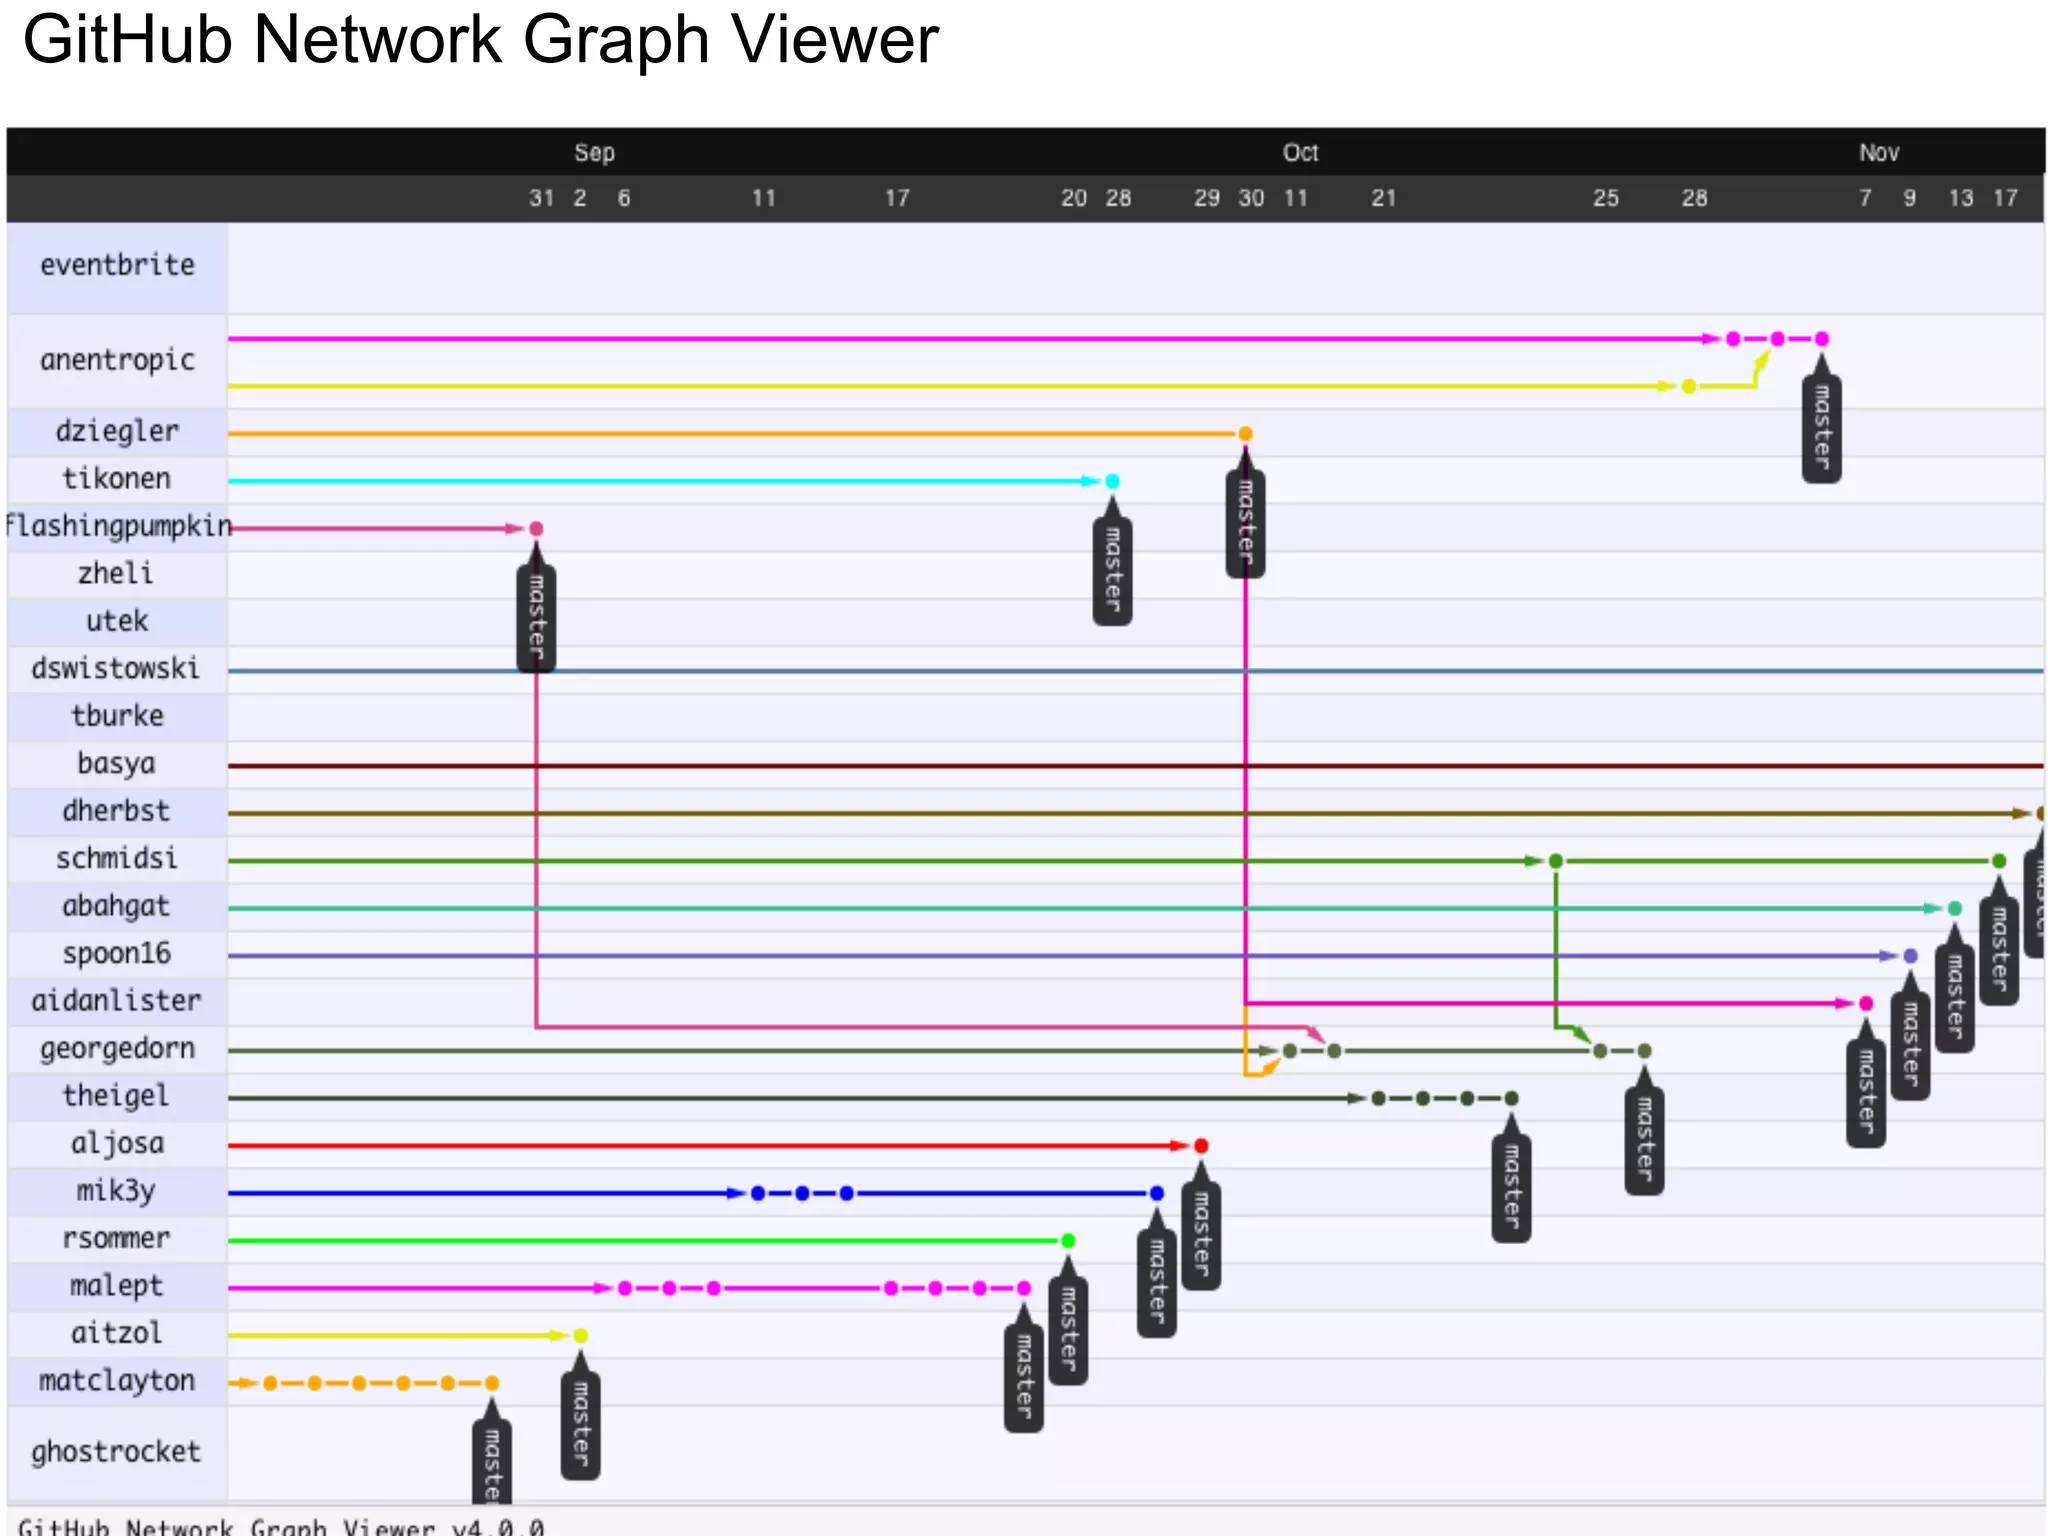Click the master label under tikonen's commit
The height and width of the screenshot is (1536, 2048).
tap(1112, 570)
